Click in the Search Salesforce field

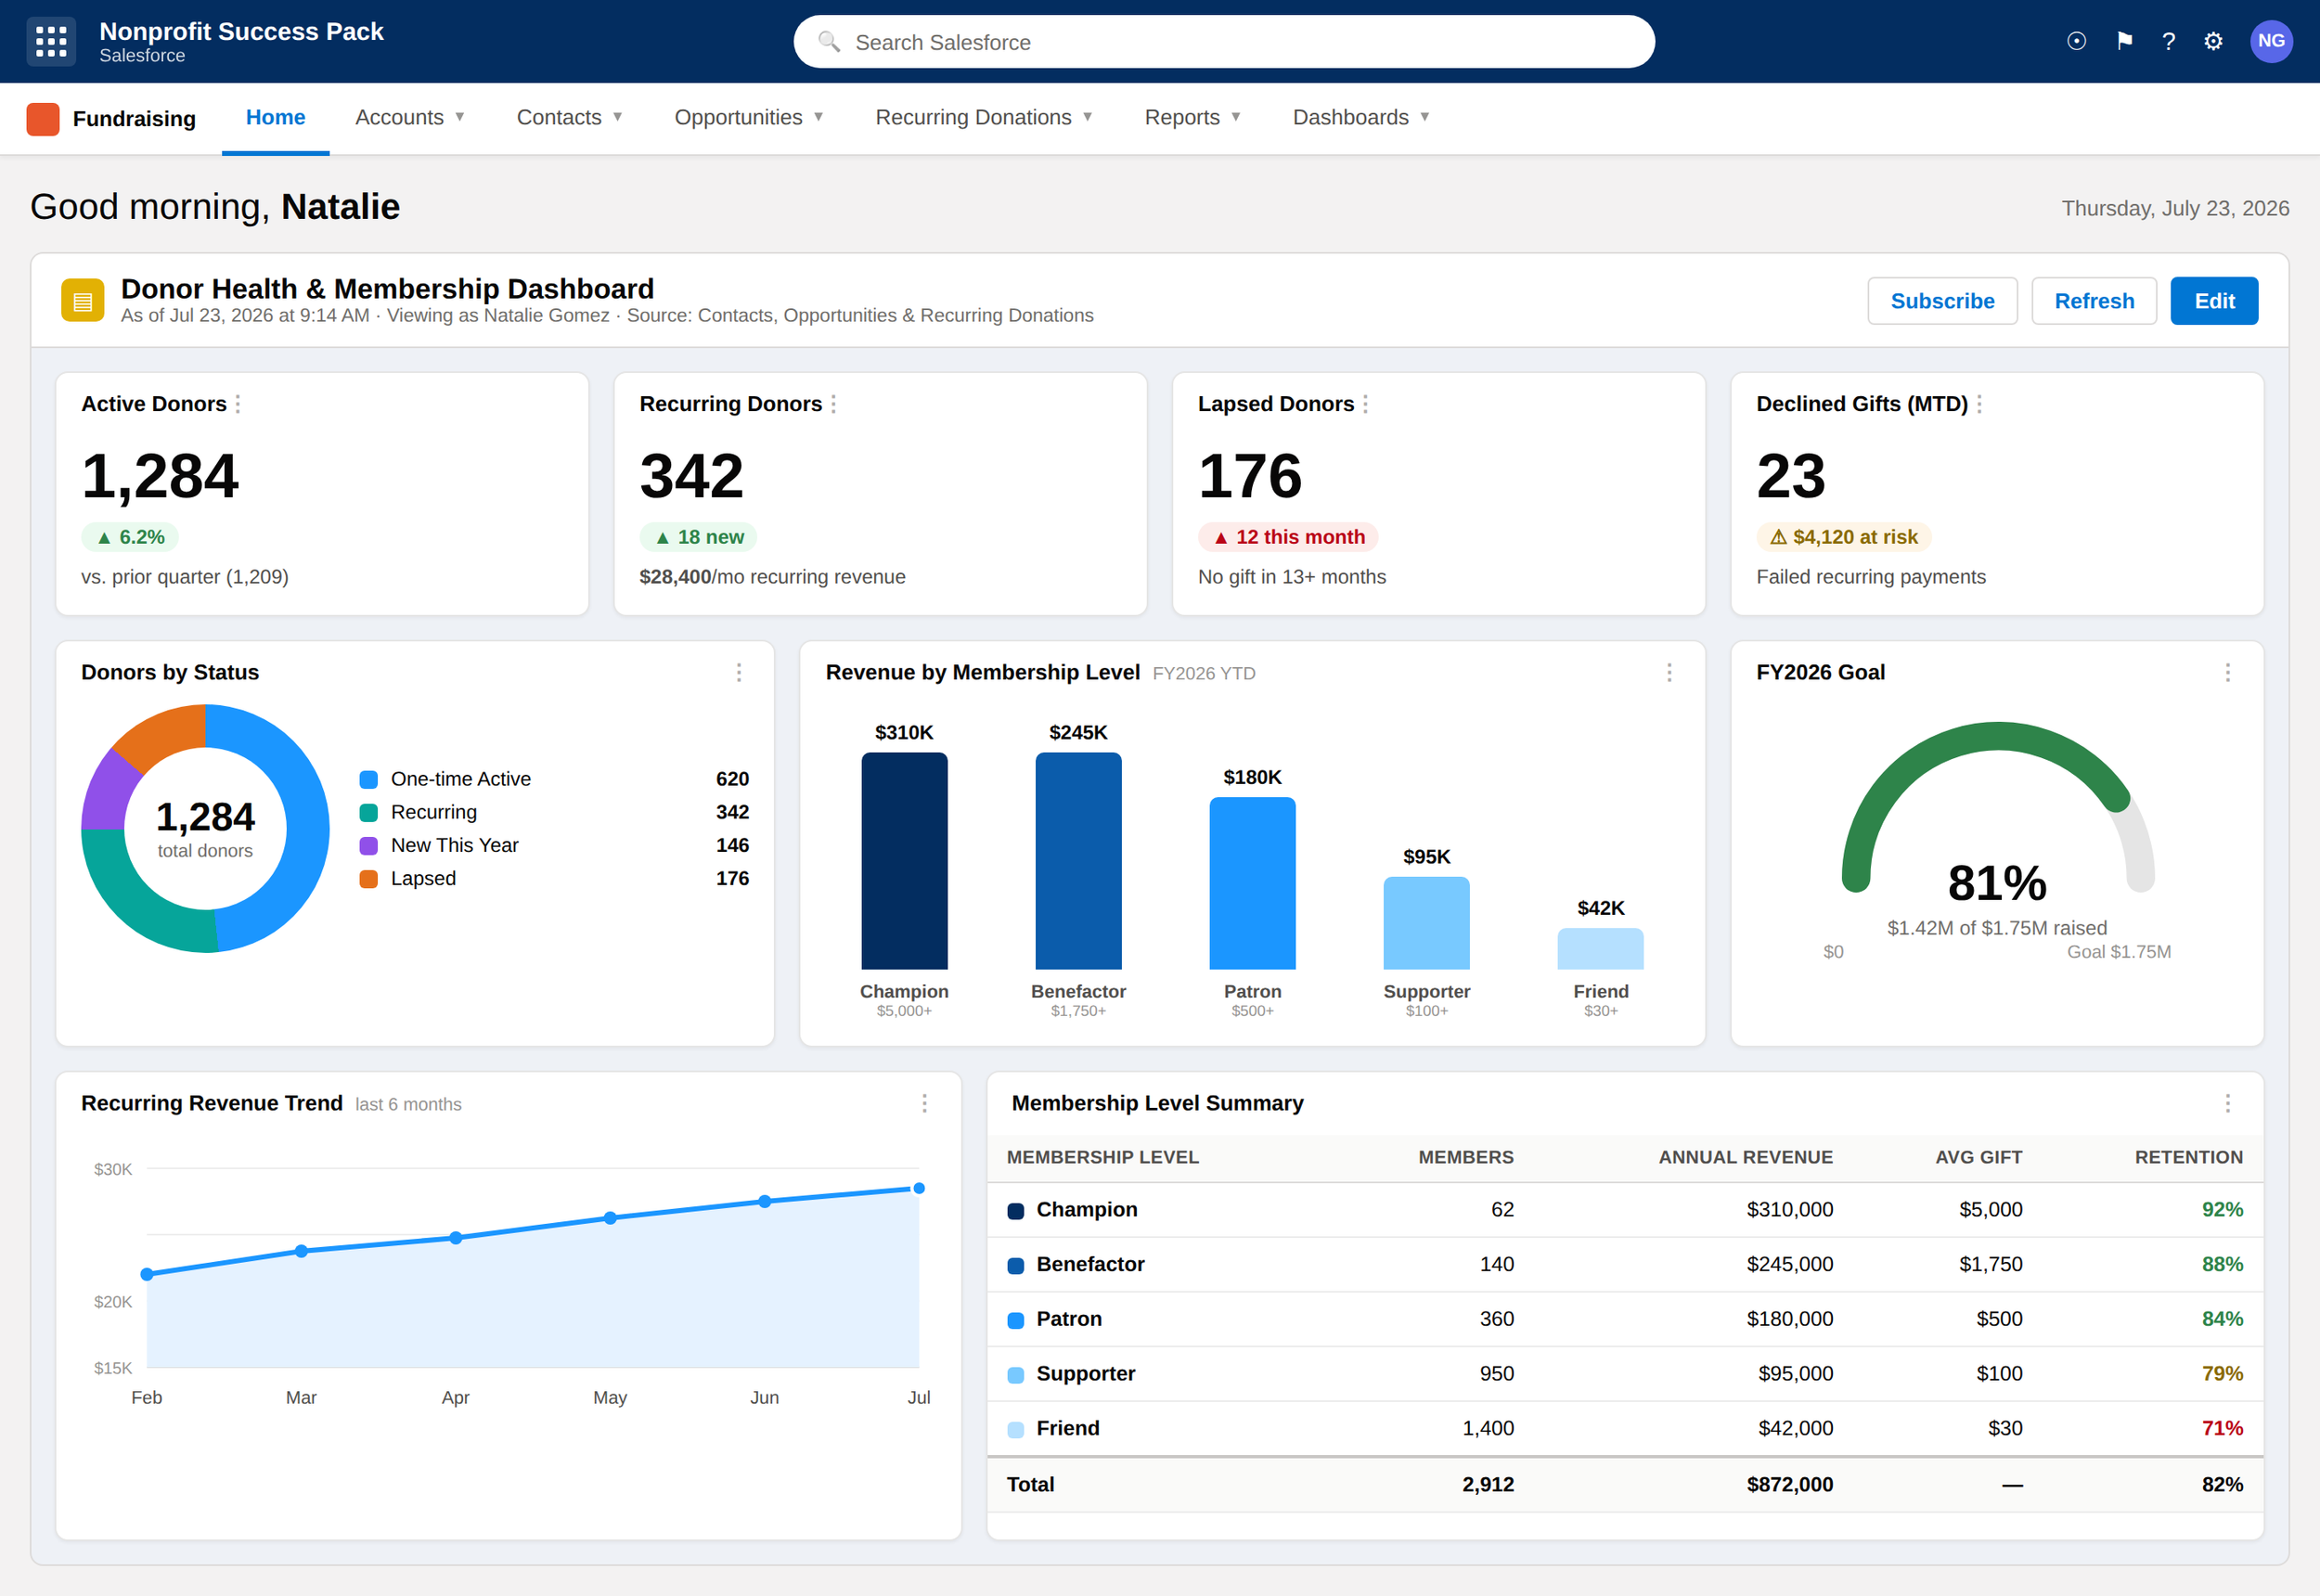point(1223,42)
